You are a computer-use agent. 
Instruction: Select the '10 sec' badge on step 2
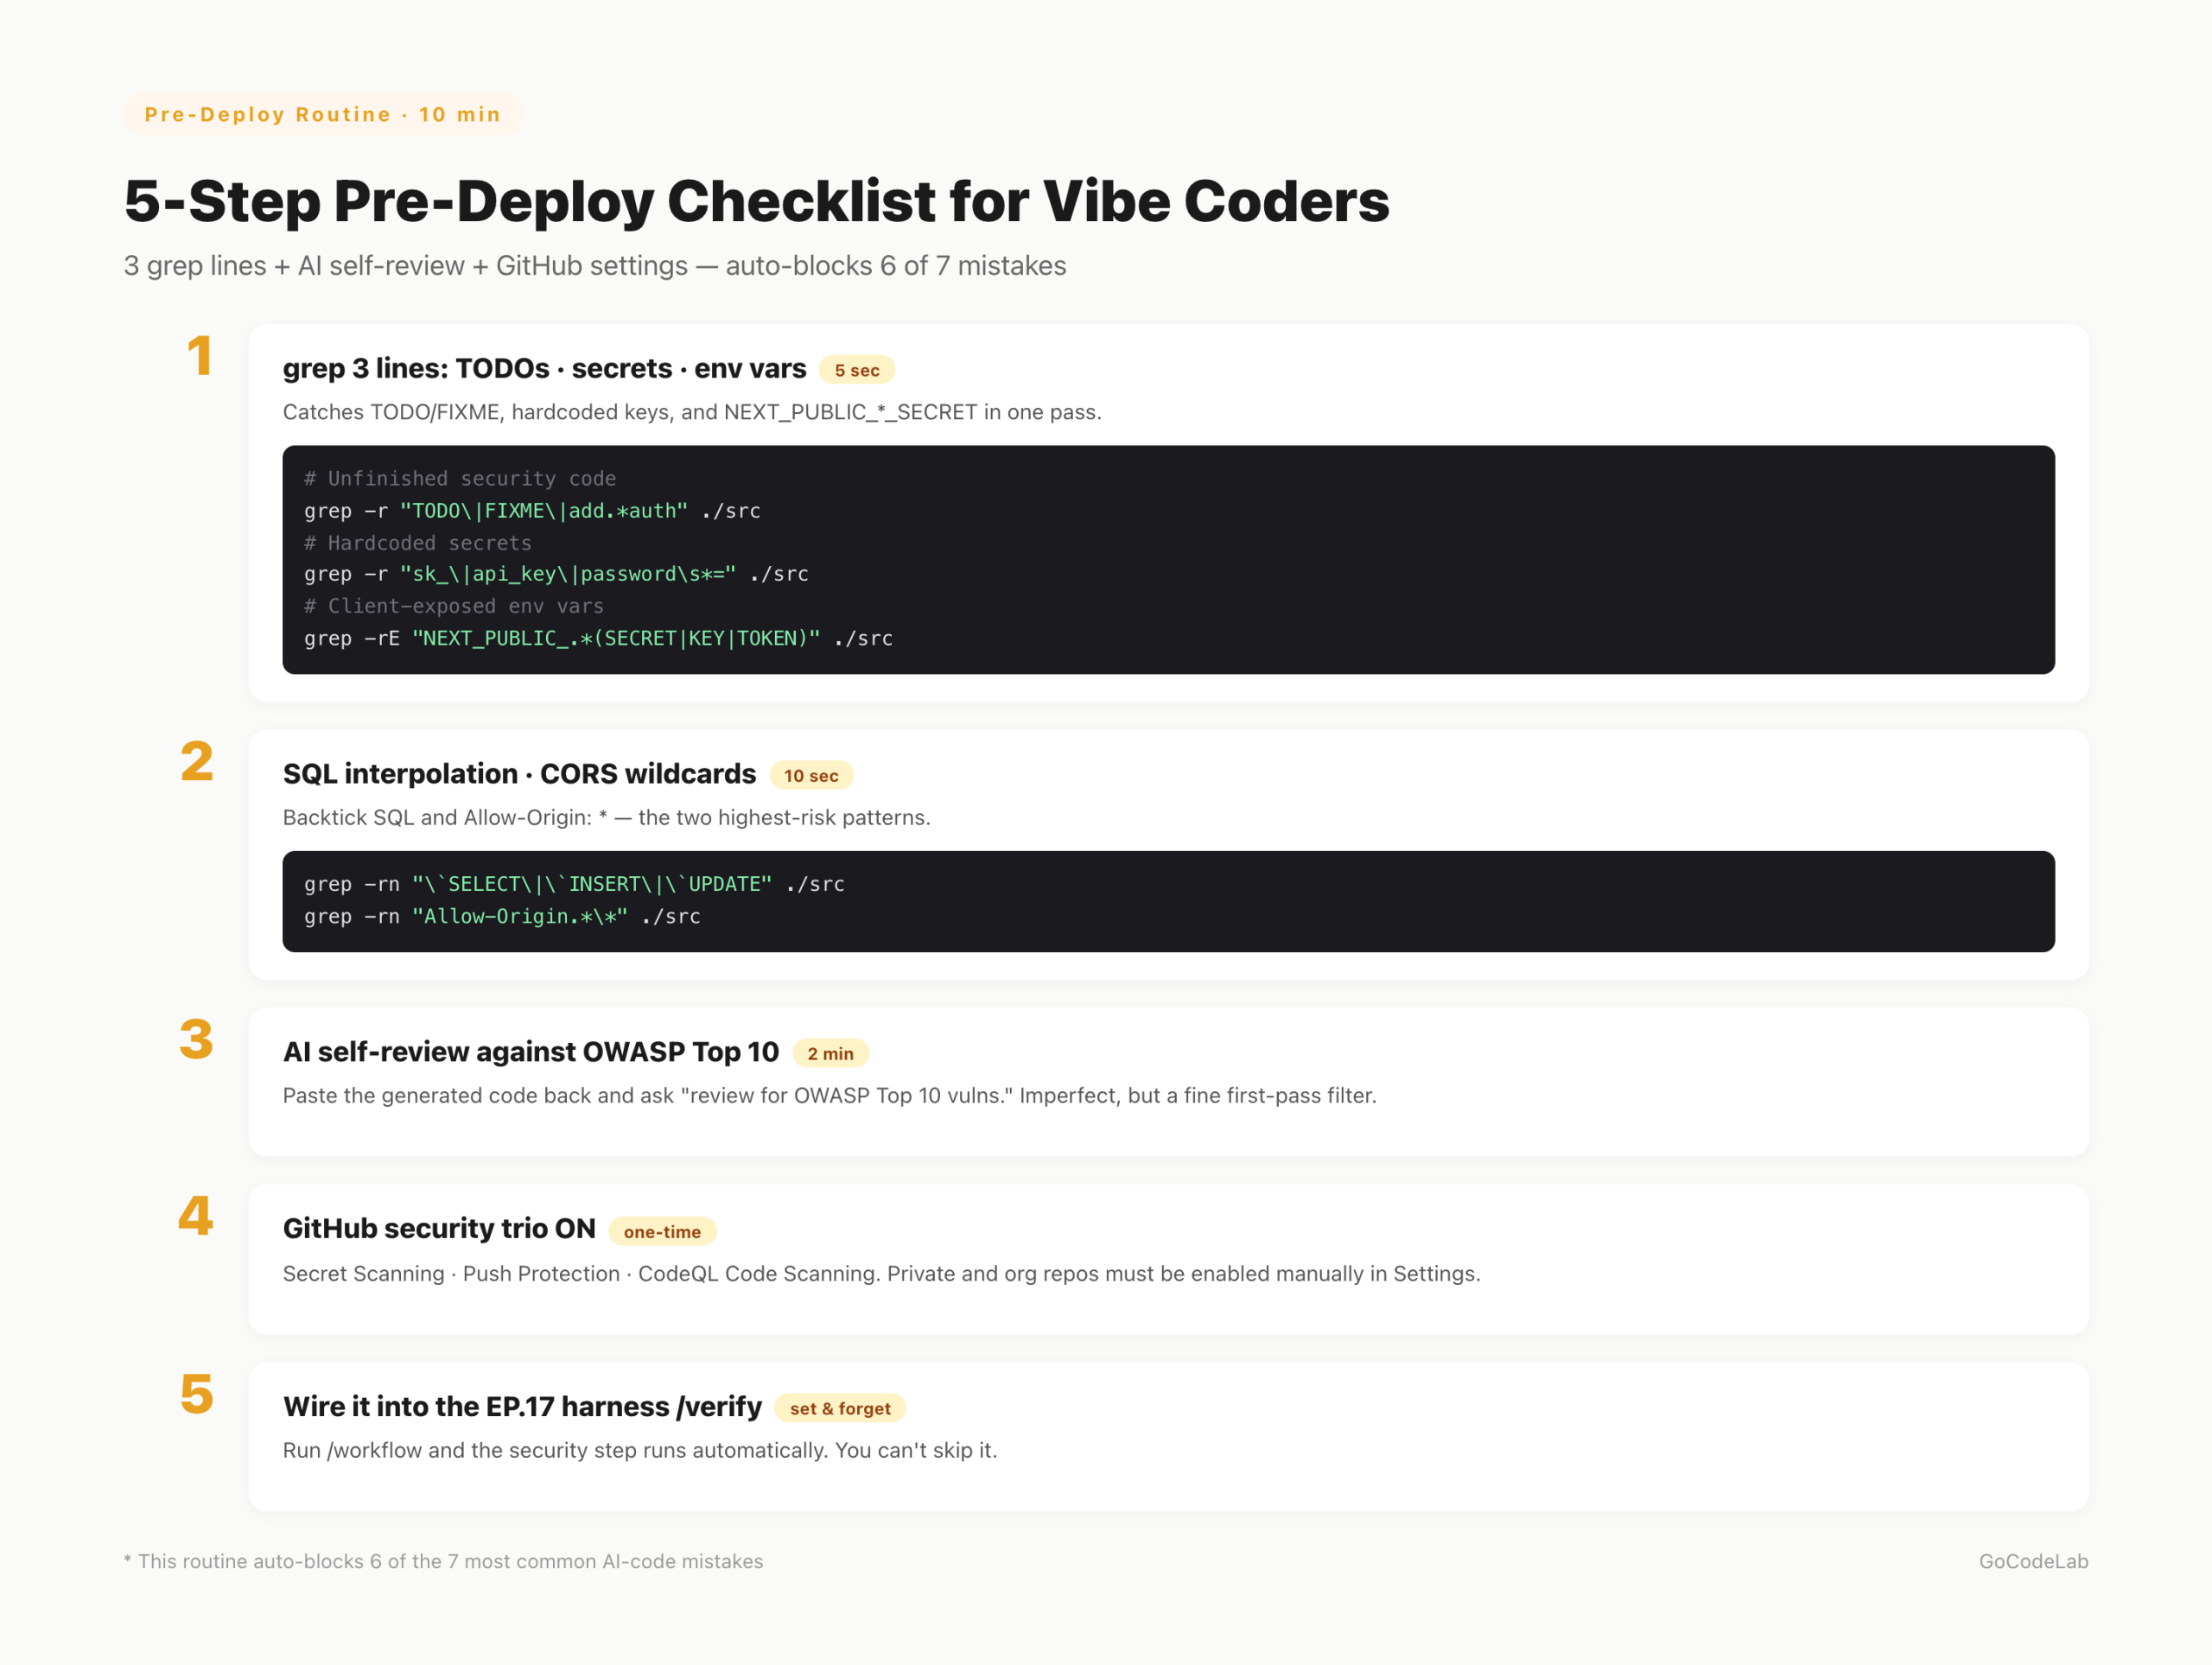point(811,775)
